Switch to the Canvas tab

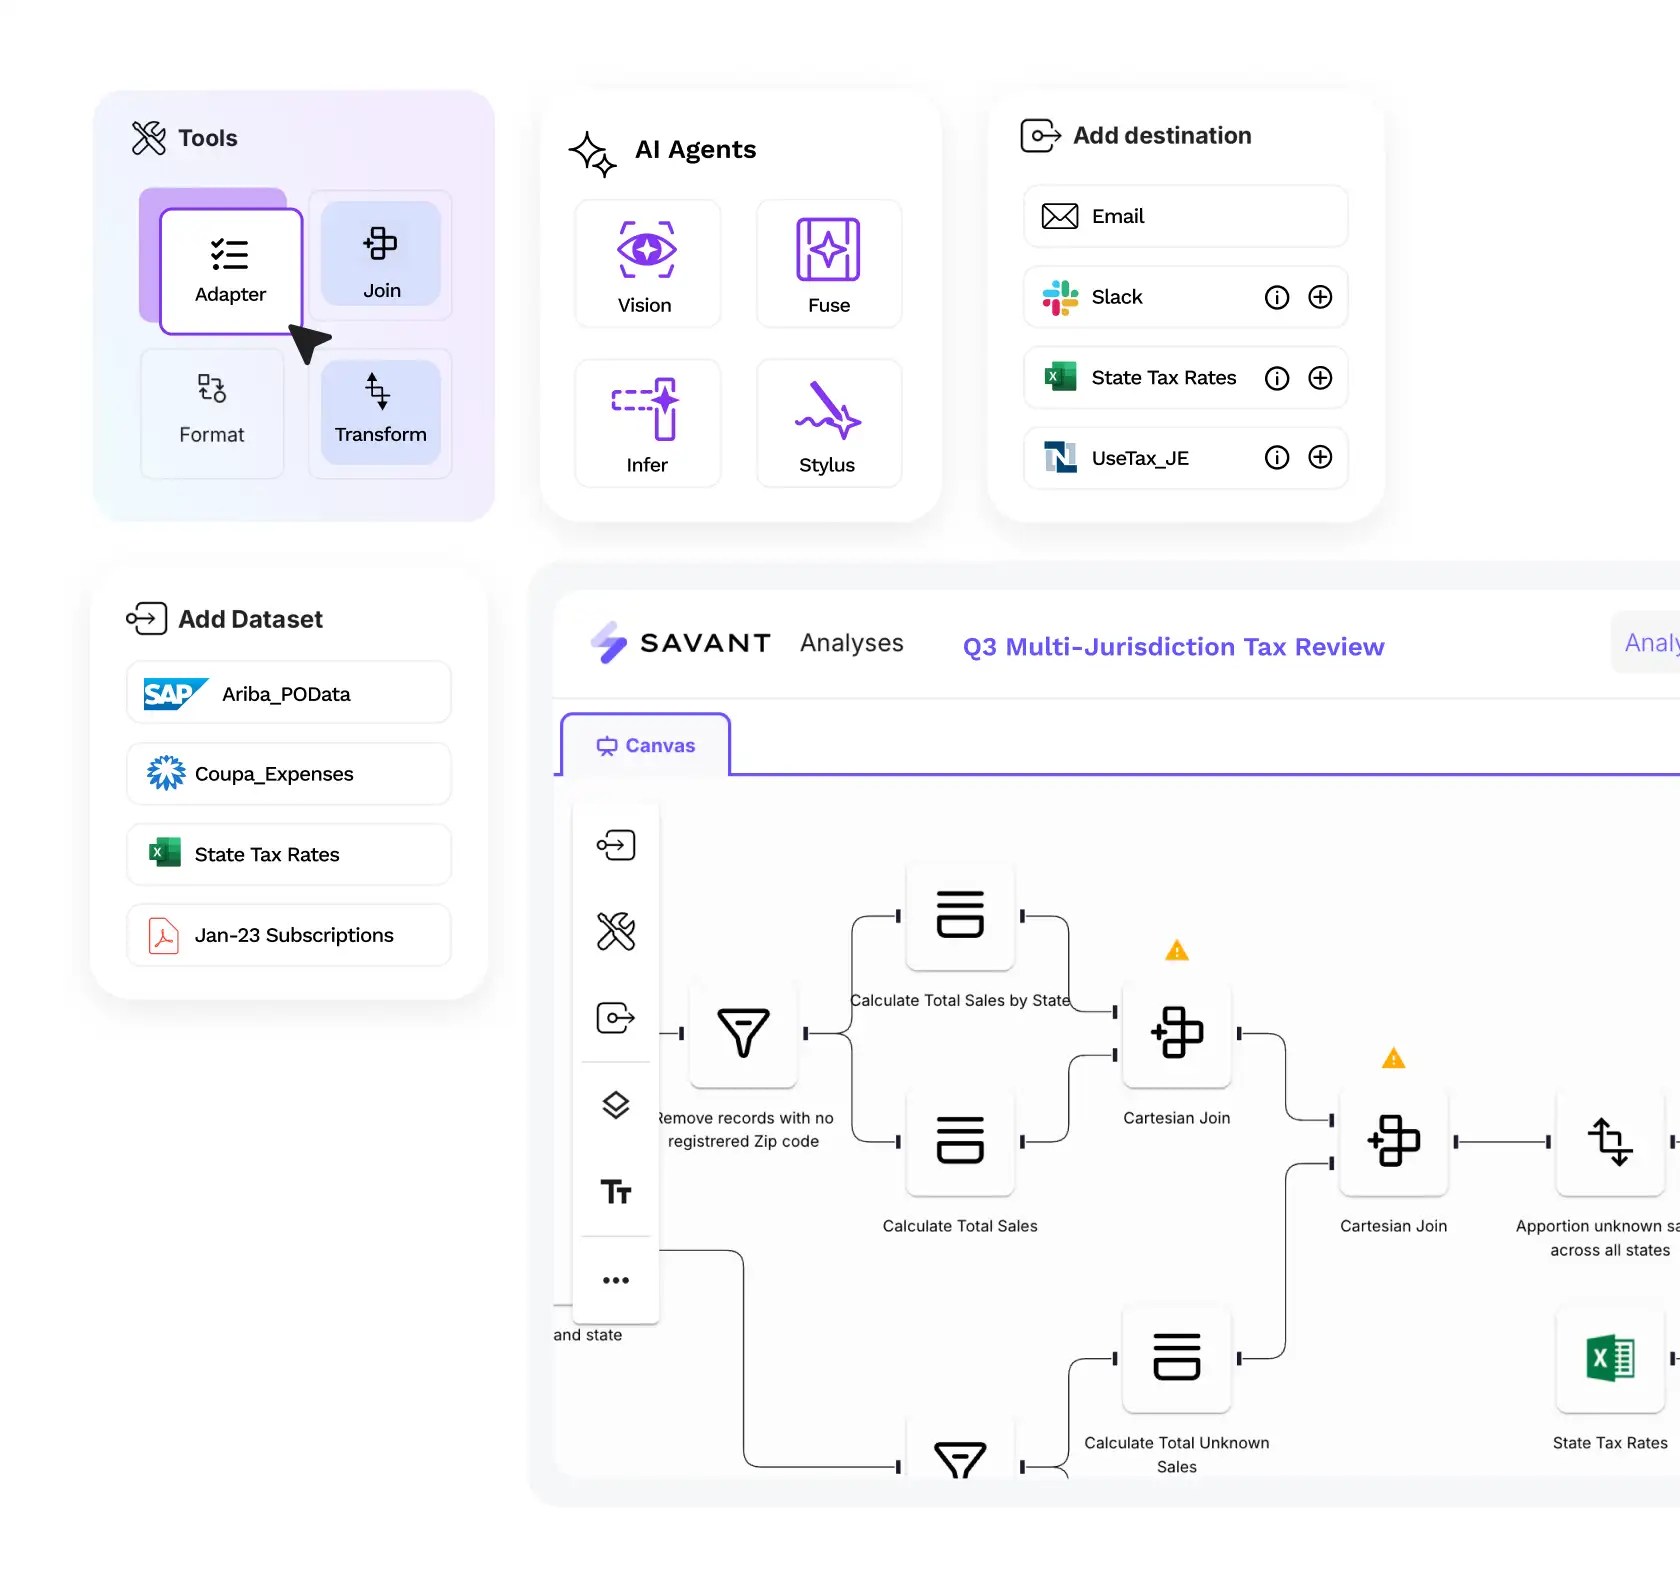point(644,744)
